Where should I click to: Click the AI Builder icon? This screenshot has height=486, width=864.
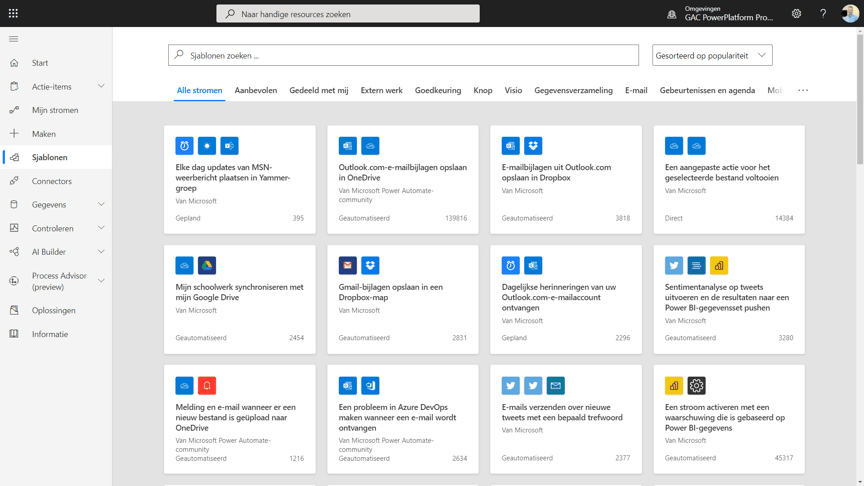[x=14, y=252]
